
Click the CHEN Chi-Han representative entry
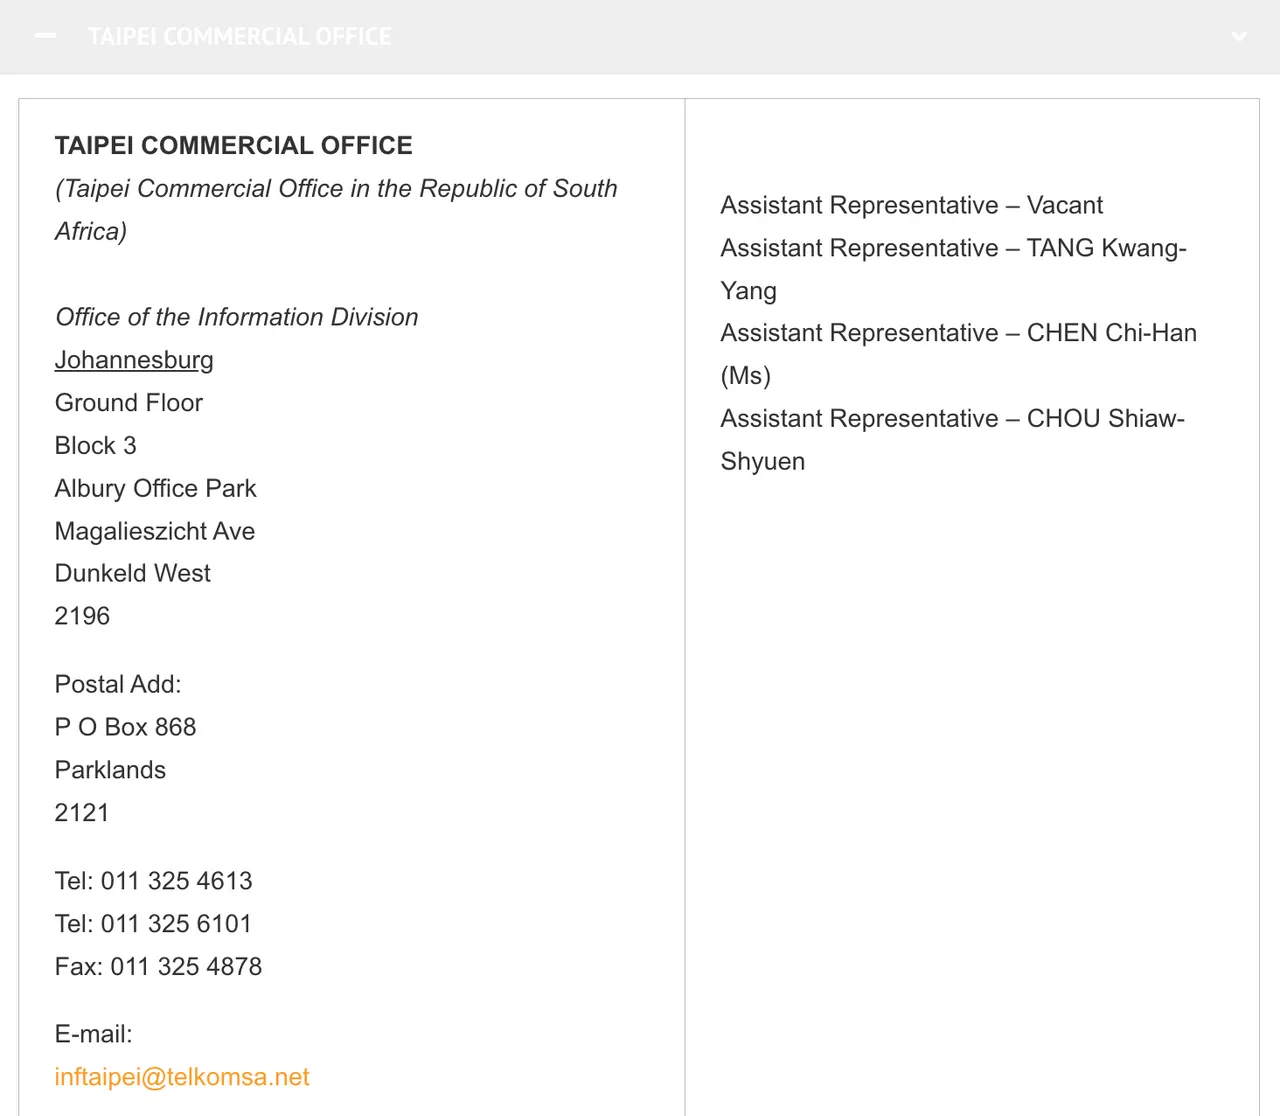click(x=958, y=334)
